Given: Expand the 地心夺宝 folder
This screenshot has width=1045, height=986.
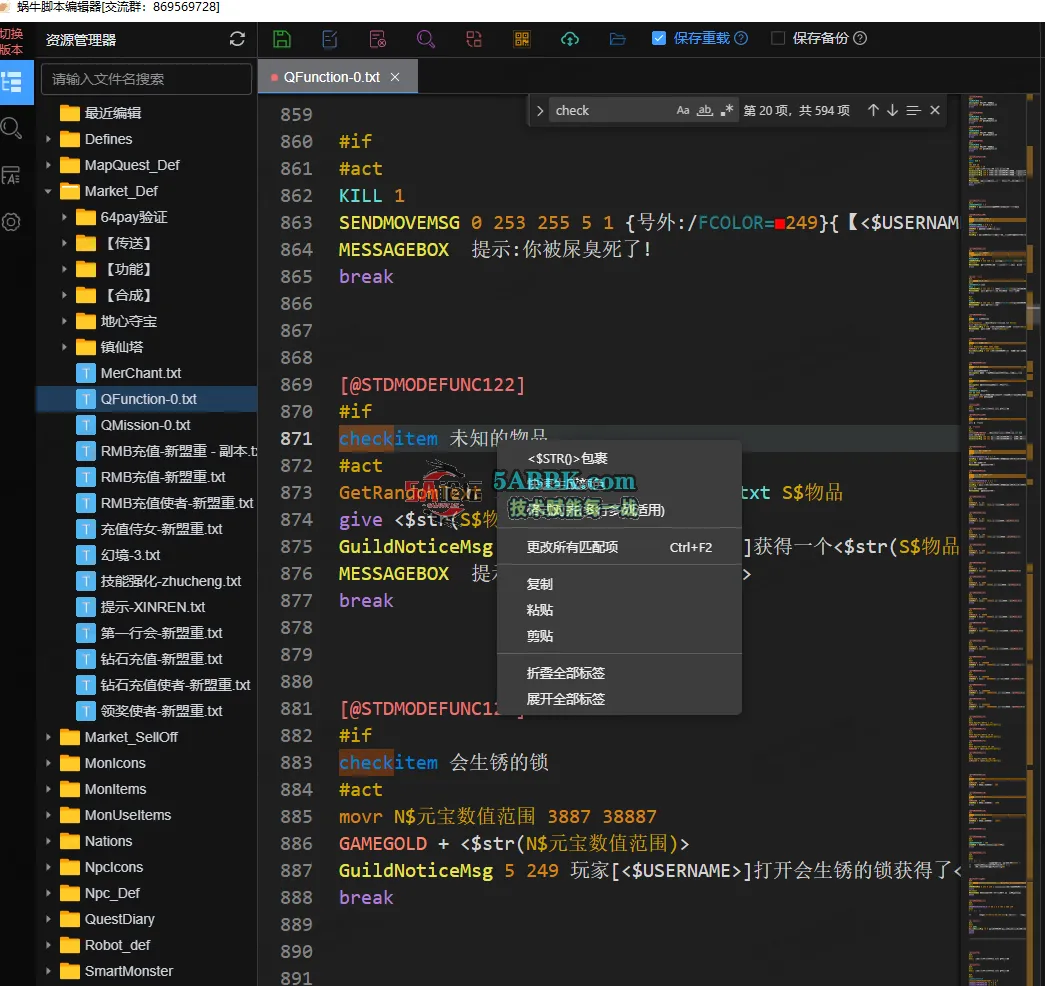Looking at the screenshot, I should (64, 321).
